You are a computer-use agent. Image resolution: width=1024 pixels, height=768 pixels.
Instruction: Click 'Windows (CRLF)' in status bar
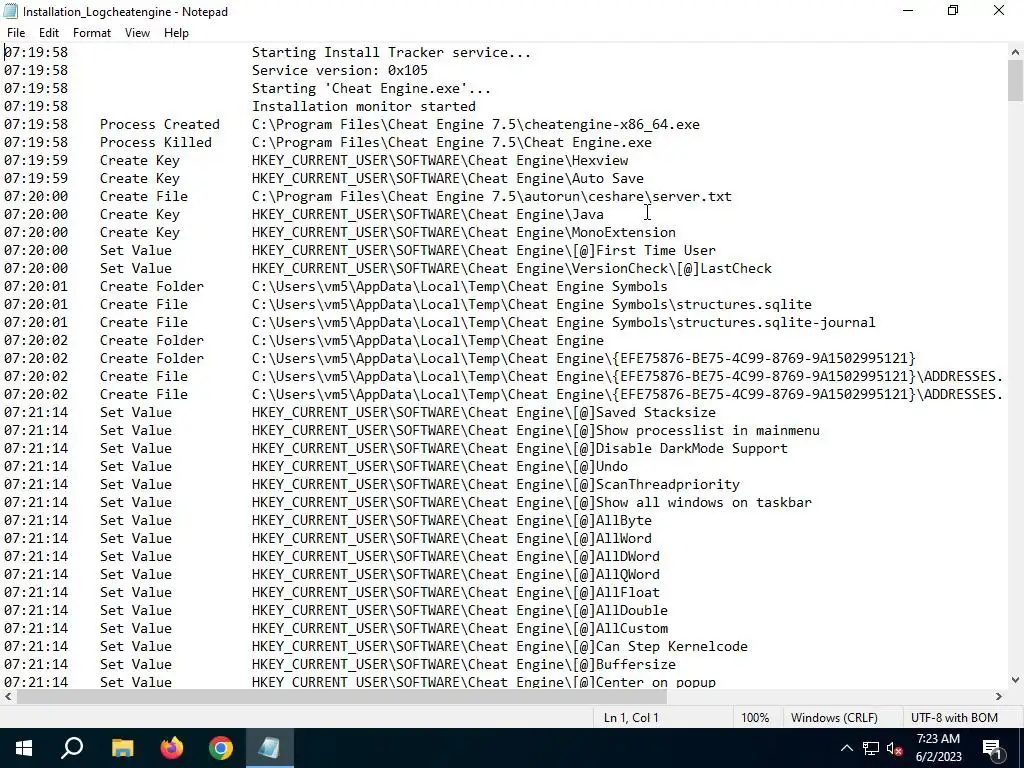pyautogui.click(x=834, y=718)
